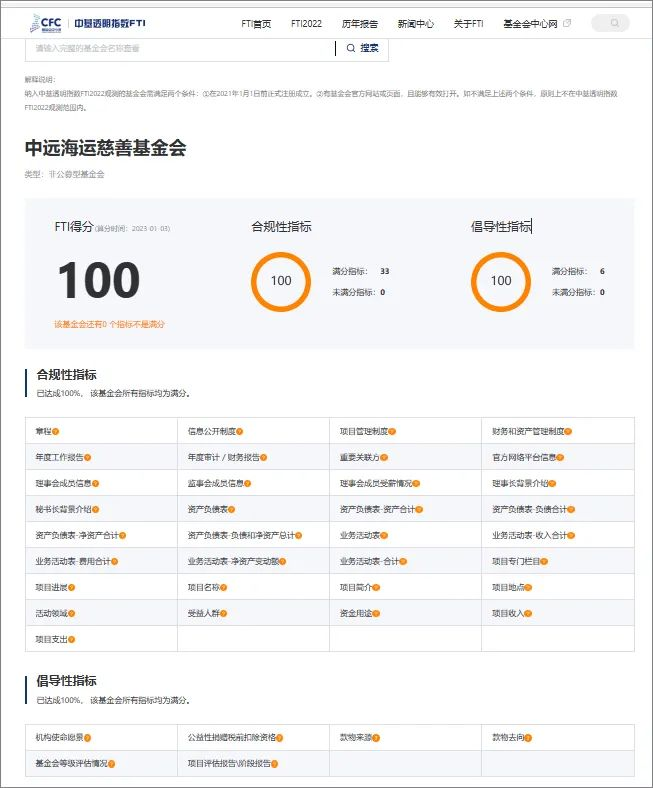This screenshot has width=653, height=788.
Task: Click the 倡导性指标 score ring showing 100
Action: pos(501,281)
